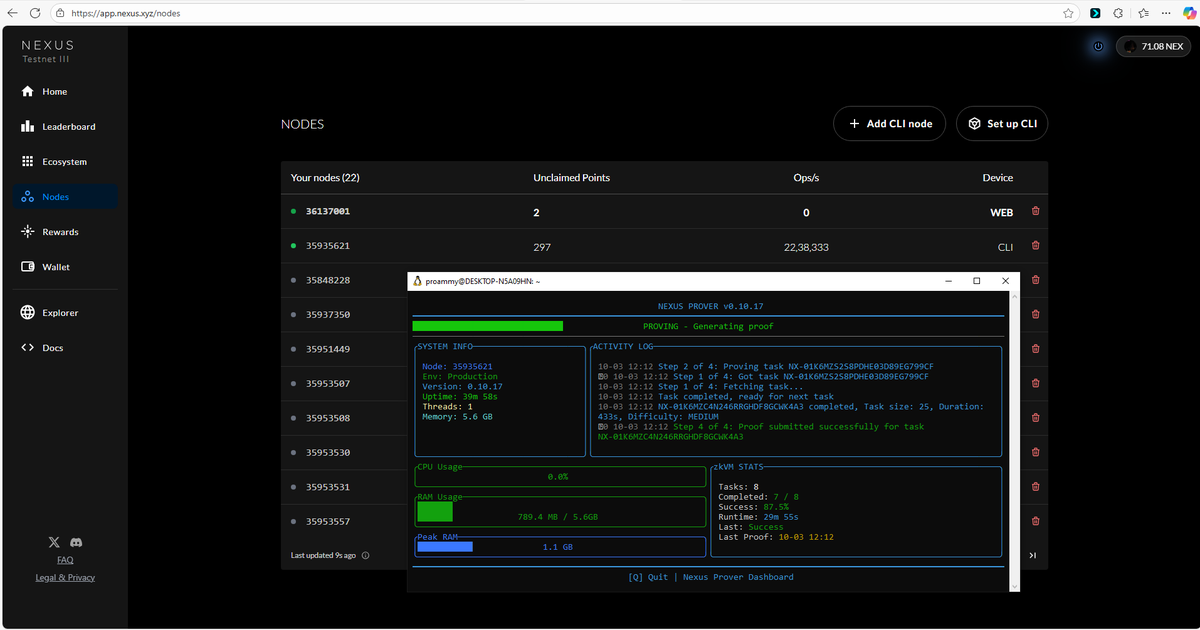Open Rewards in the sidebar
1200x630 pixels.
point(50,232)
